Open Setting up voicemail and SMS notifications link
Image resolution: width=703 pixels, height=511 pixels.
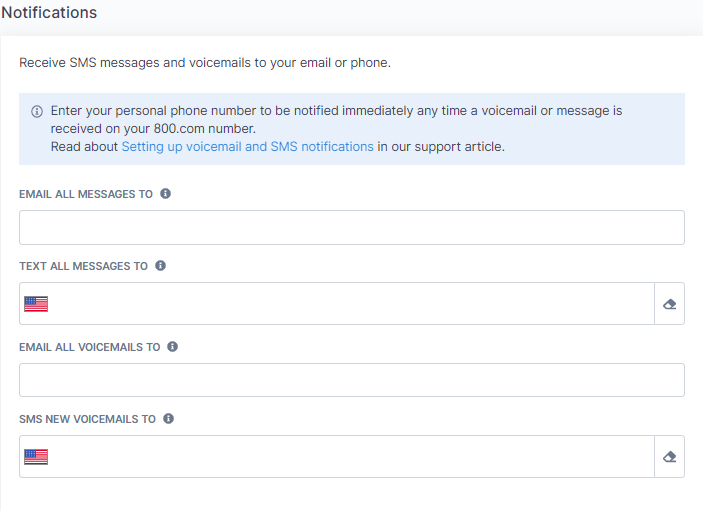tap(247, 147)
